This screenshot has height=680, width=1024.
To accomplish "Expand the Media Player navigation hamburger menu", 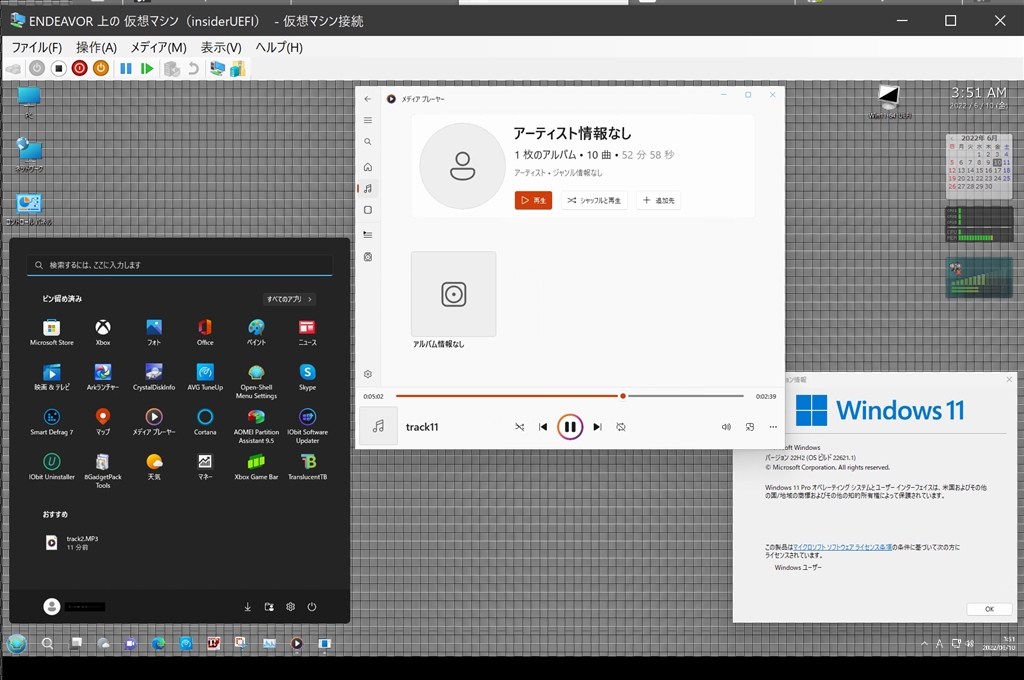I will (368, 120).
